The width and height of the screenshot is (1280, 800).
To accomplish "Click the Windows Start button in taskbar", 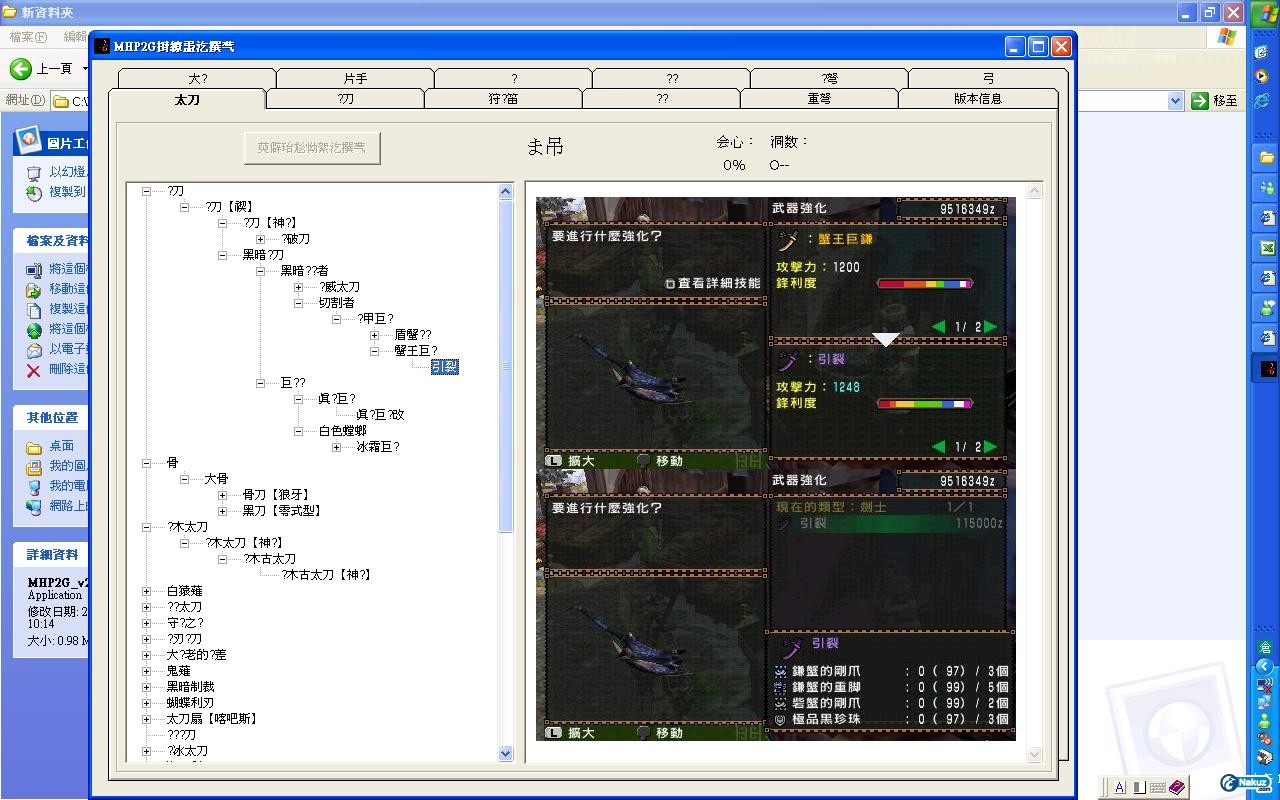I will tap(1267, 14).
